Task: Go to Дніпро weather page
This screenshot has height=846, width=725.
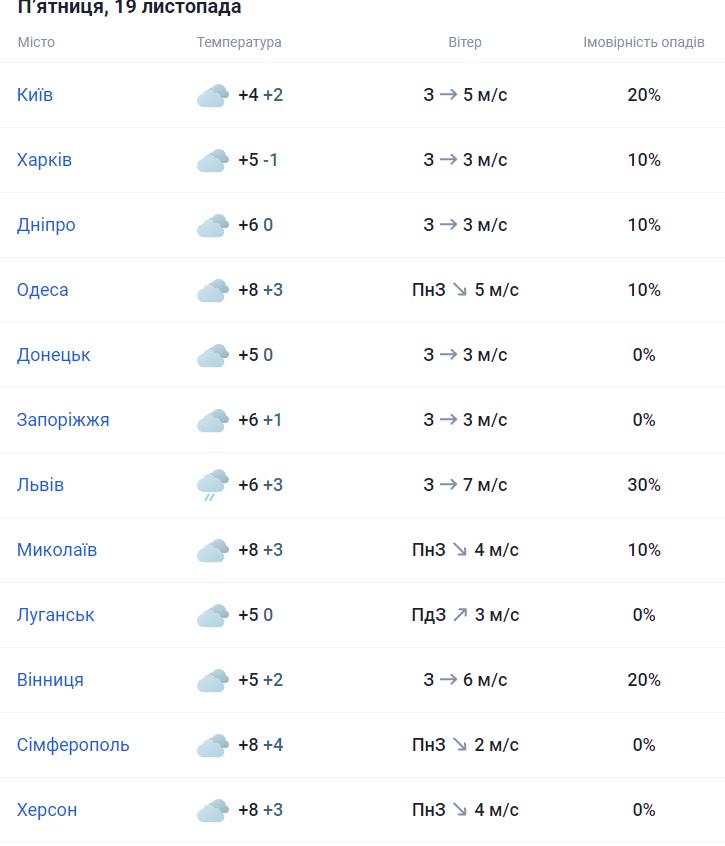Action: pyautogui.click(x=46, y=225)
